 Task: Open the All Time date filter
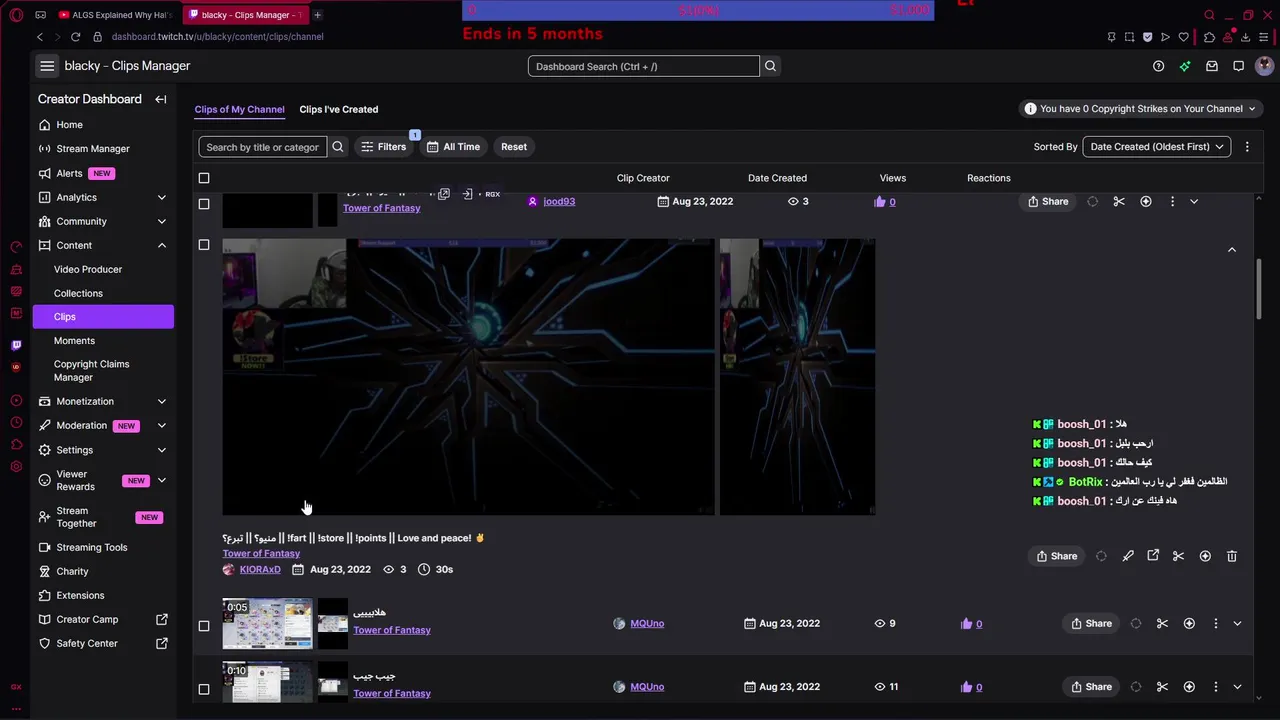click(453, 147)
